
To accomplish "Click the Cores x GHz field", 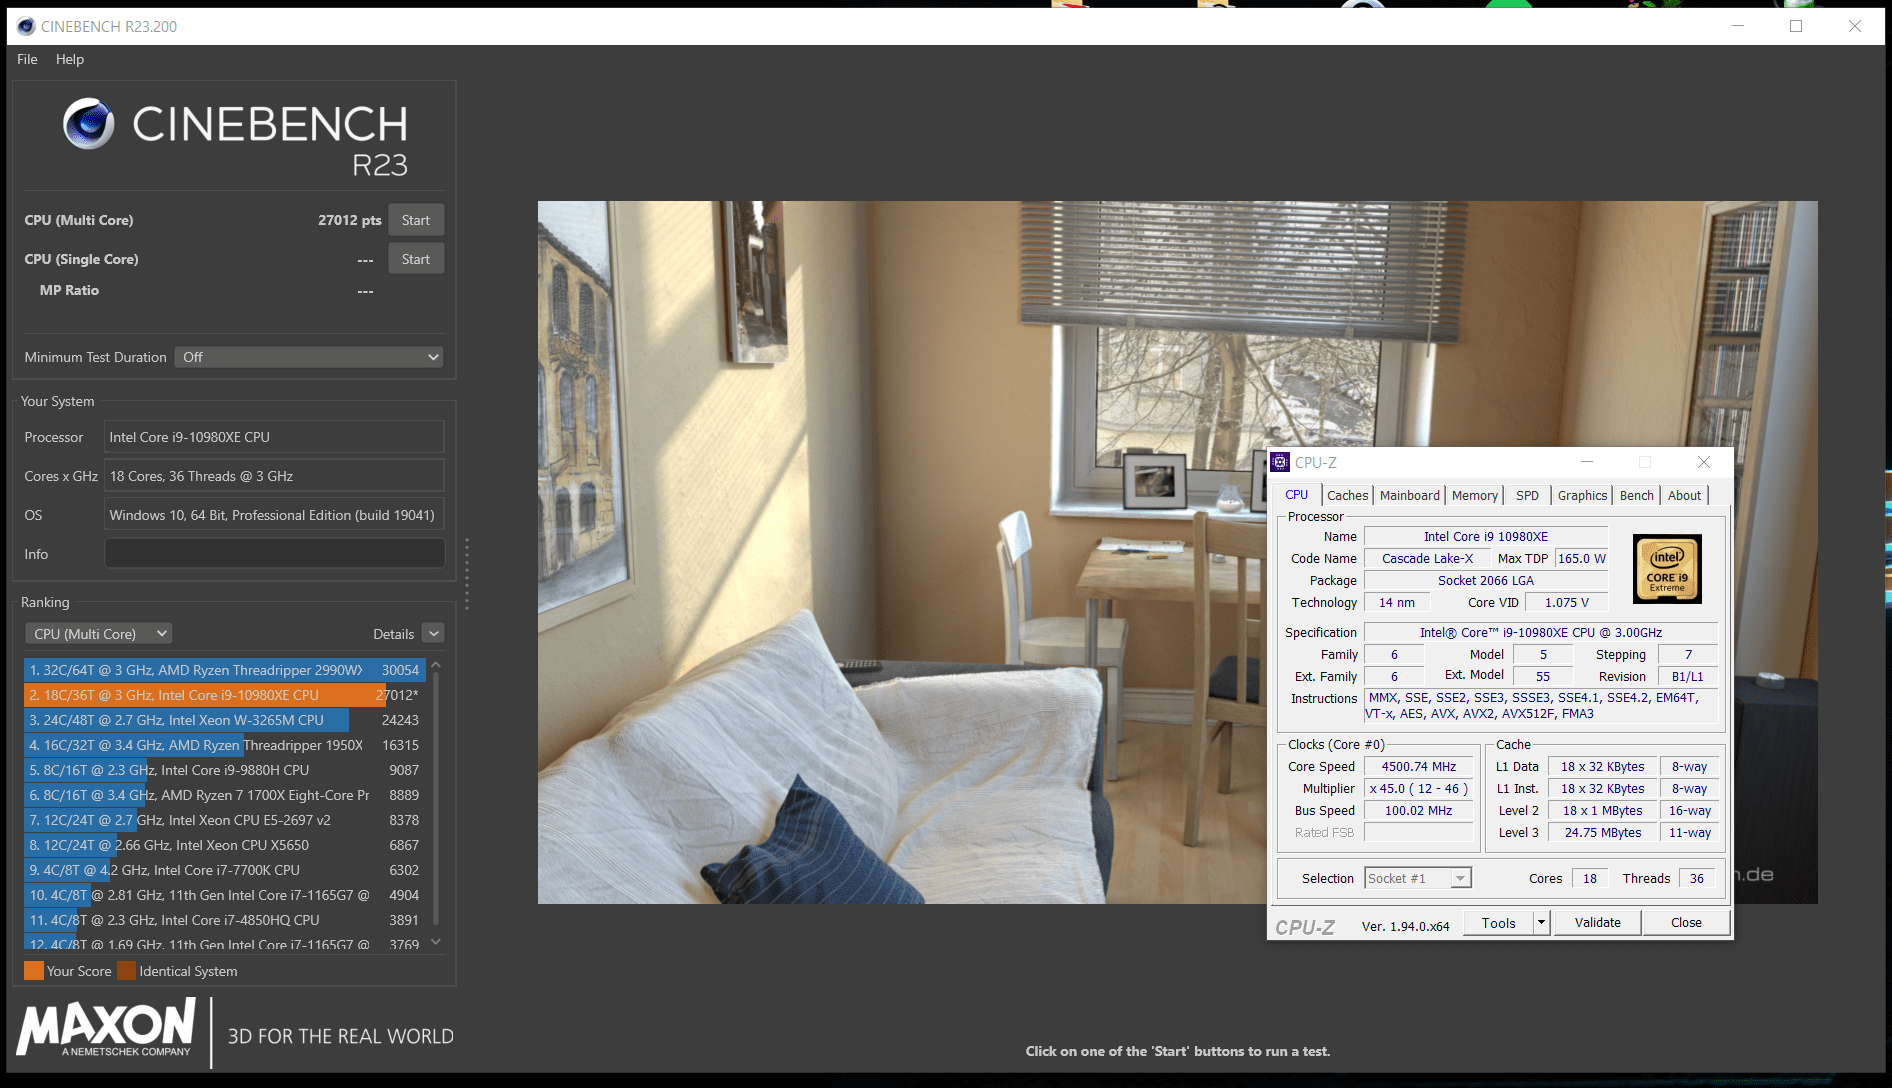I will coord(274,476).
